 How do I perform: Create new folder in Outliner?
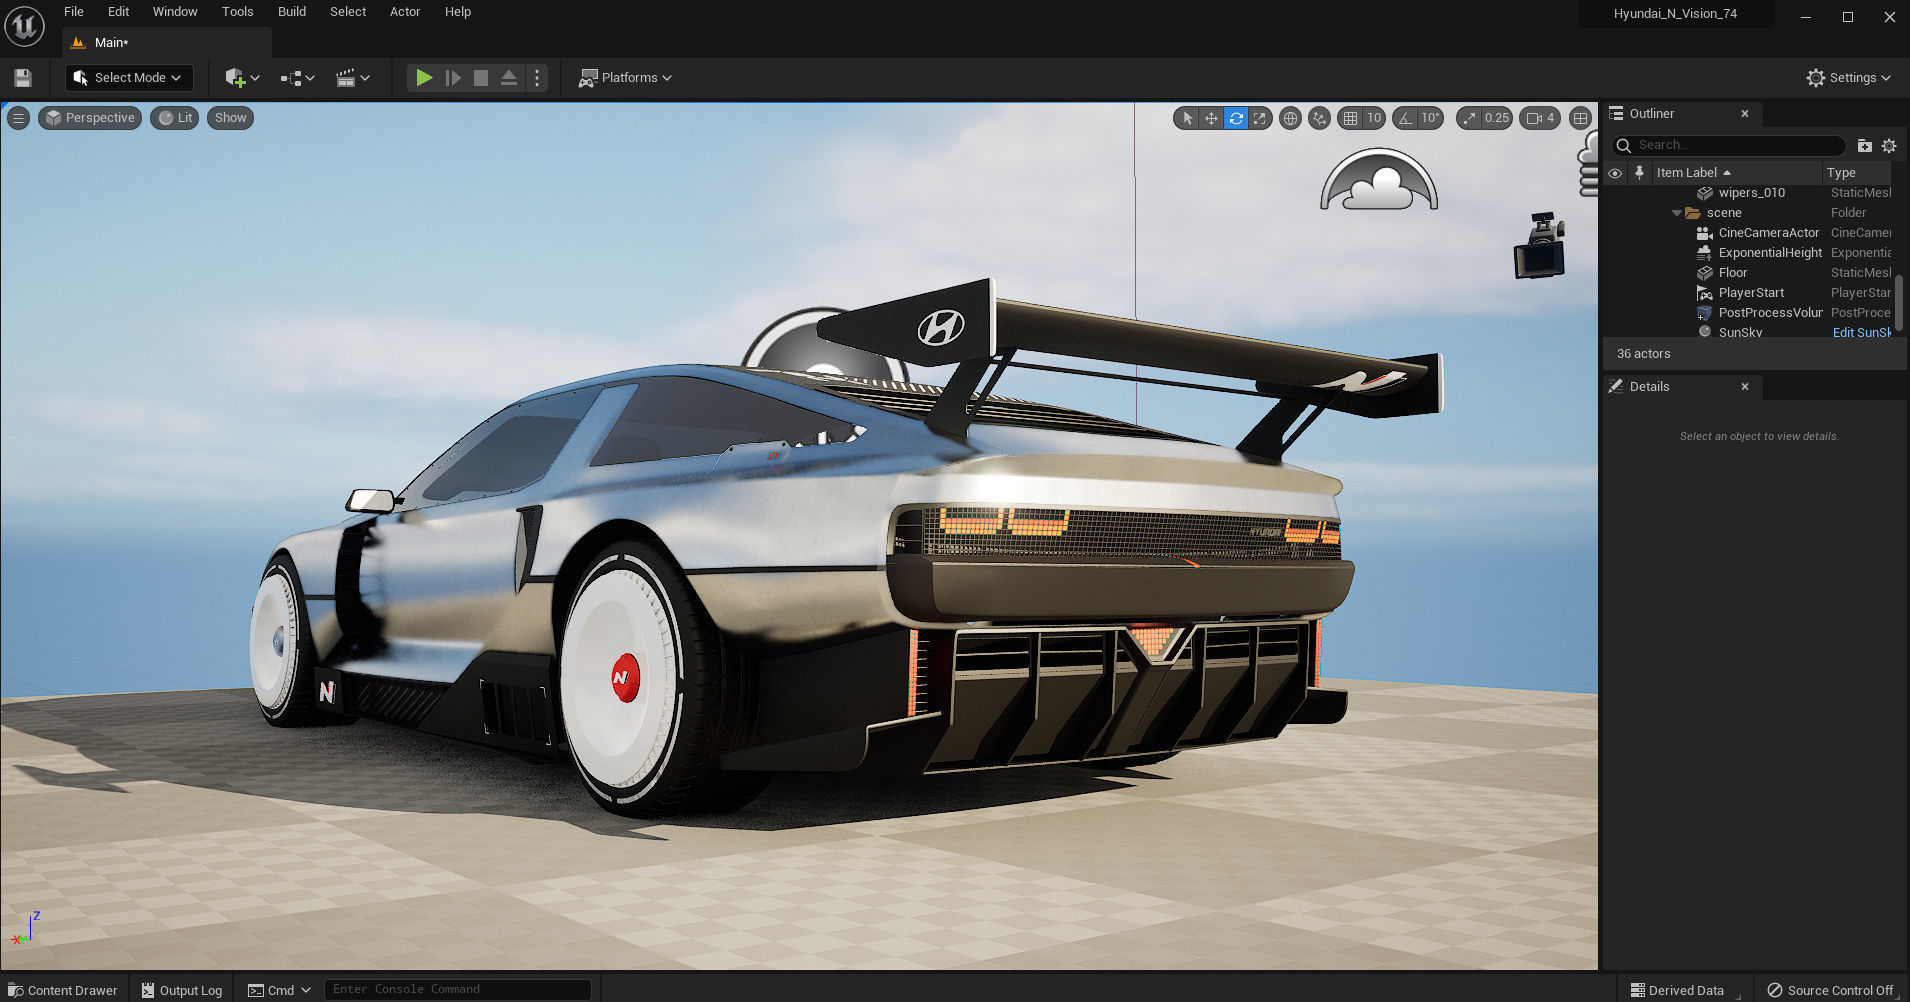coord(1864,146)
